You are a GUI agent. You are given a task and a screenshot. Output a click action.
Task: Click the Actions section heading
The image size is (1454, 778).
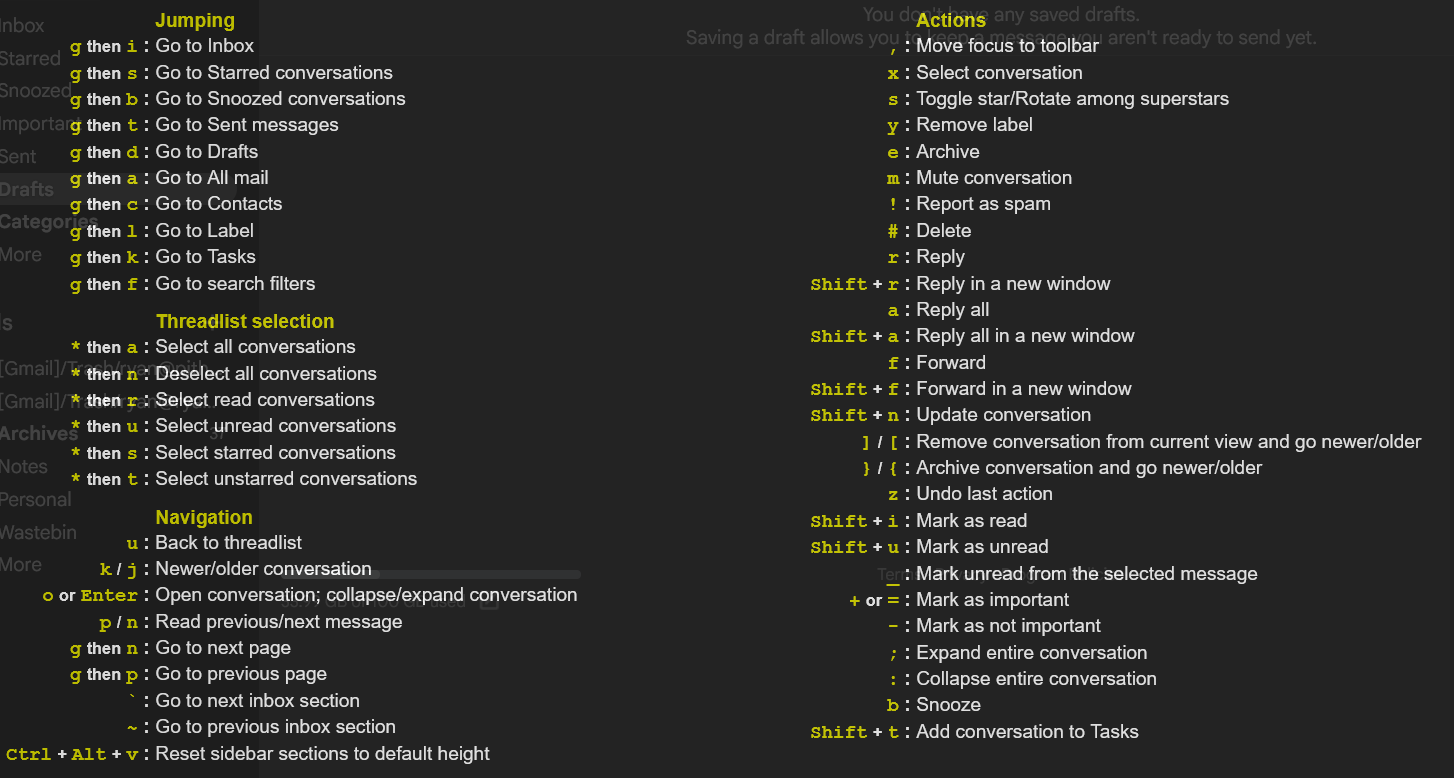click(951, 20)
